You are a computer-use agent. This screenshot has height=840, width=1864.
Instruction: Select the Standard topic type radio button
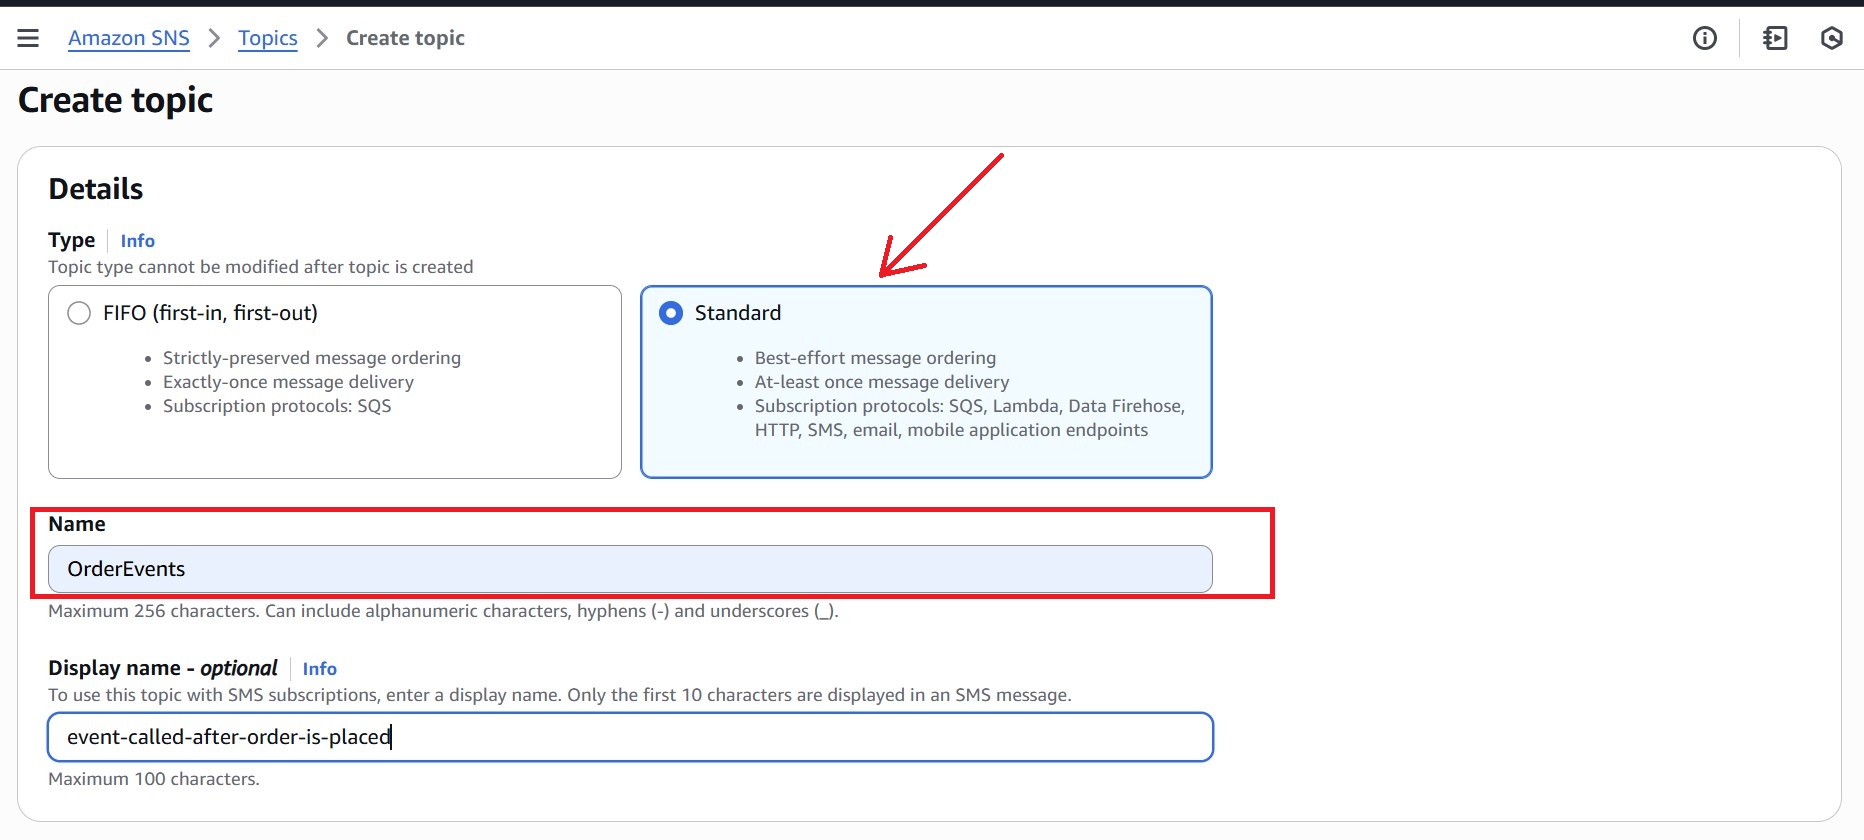671,313
